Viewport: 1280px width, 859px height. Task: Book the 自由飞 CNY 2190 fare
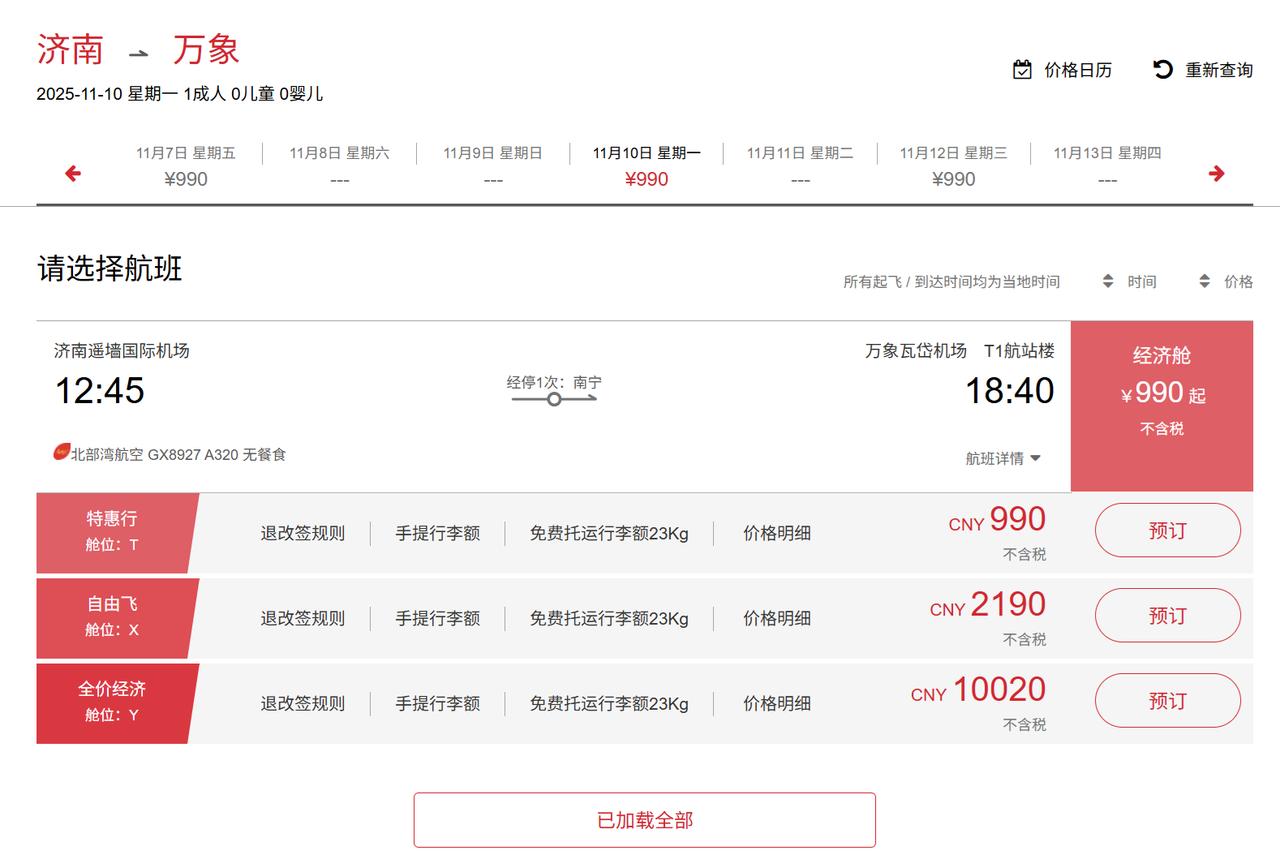click(x=1167, y=616)
